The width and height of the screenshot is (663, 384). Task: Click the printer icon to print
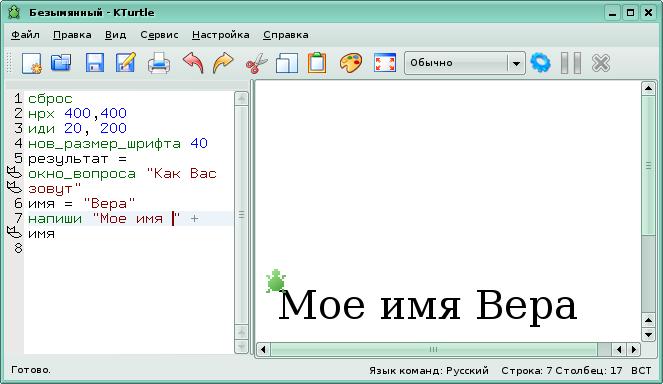[x=159, y=63]
